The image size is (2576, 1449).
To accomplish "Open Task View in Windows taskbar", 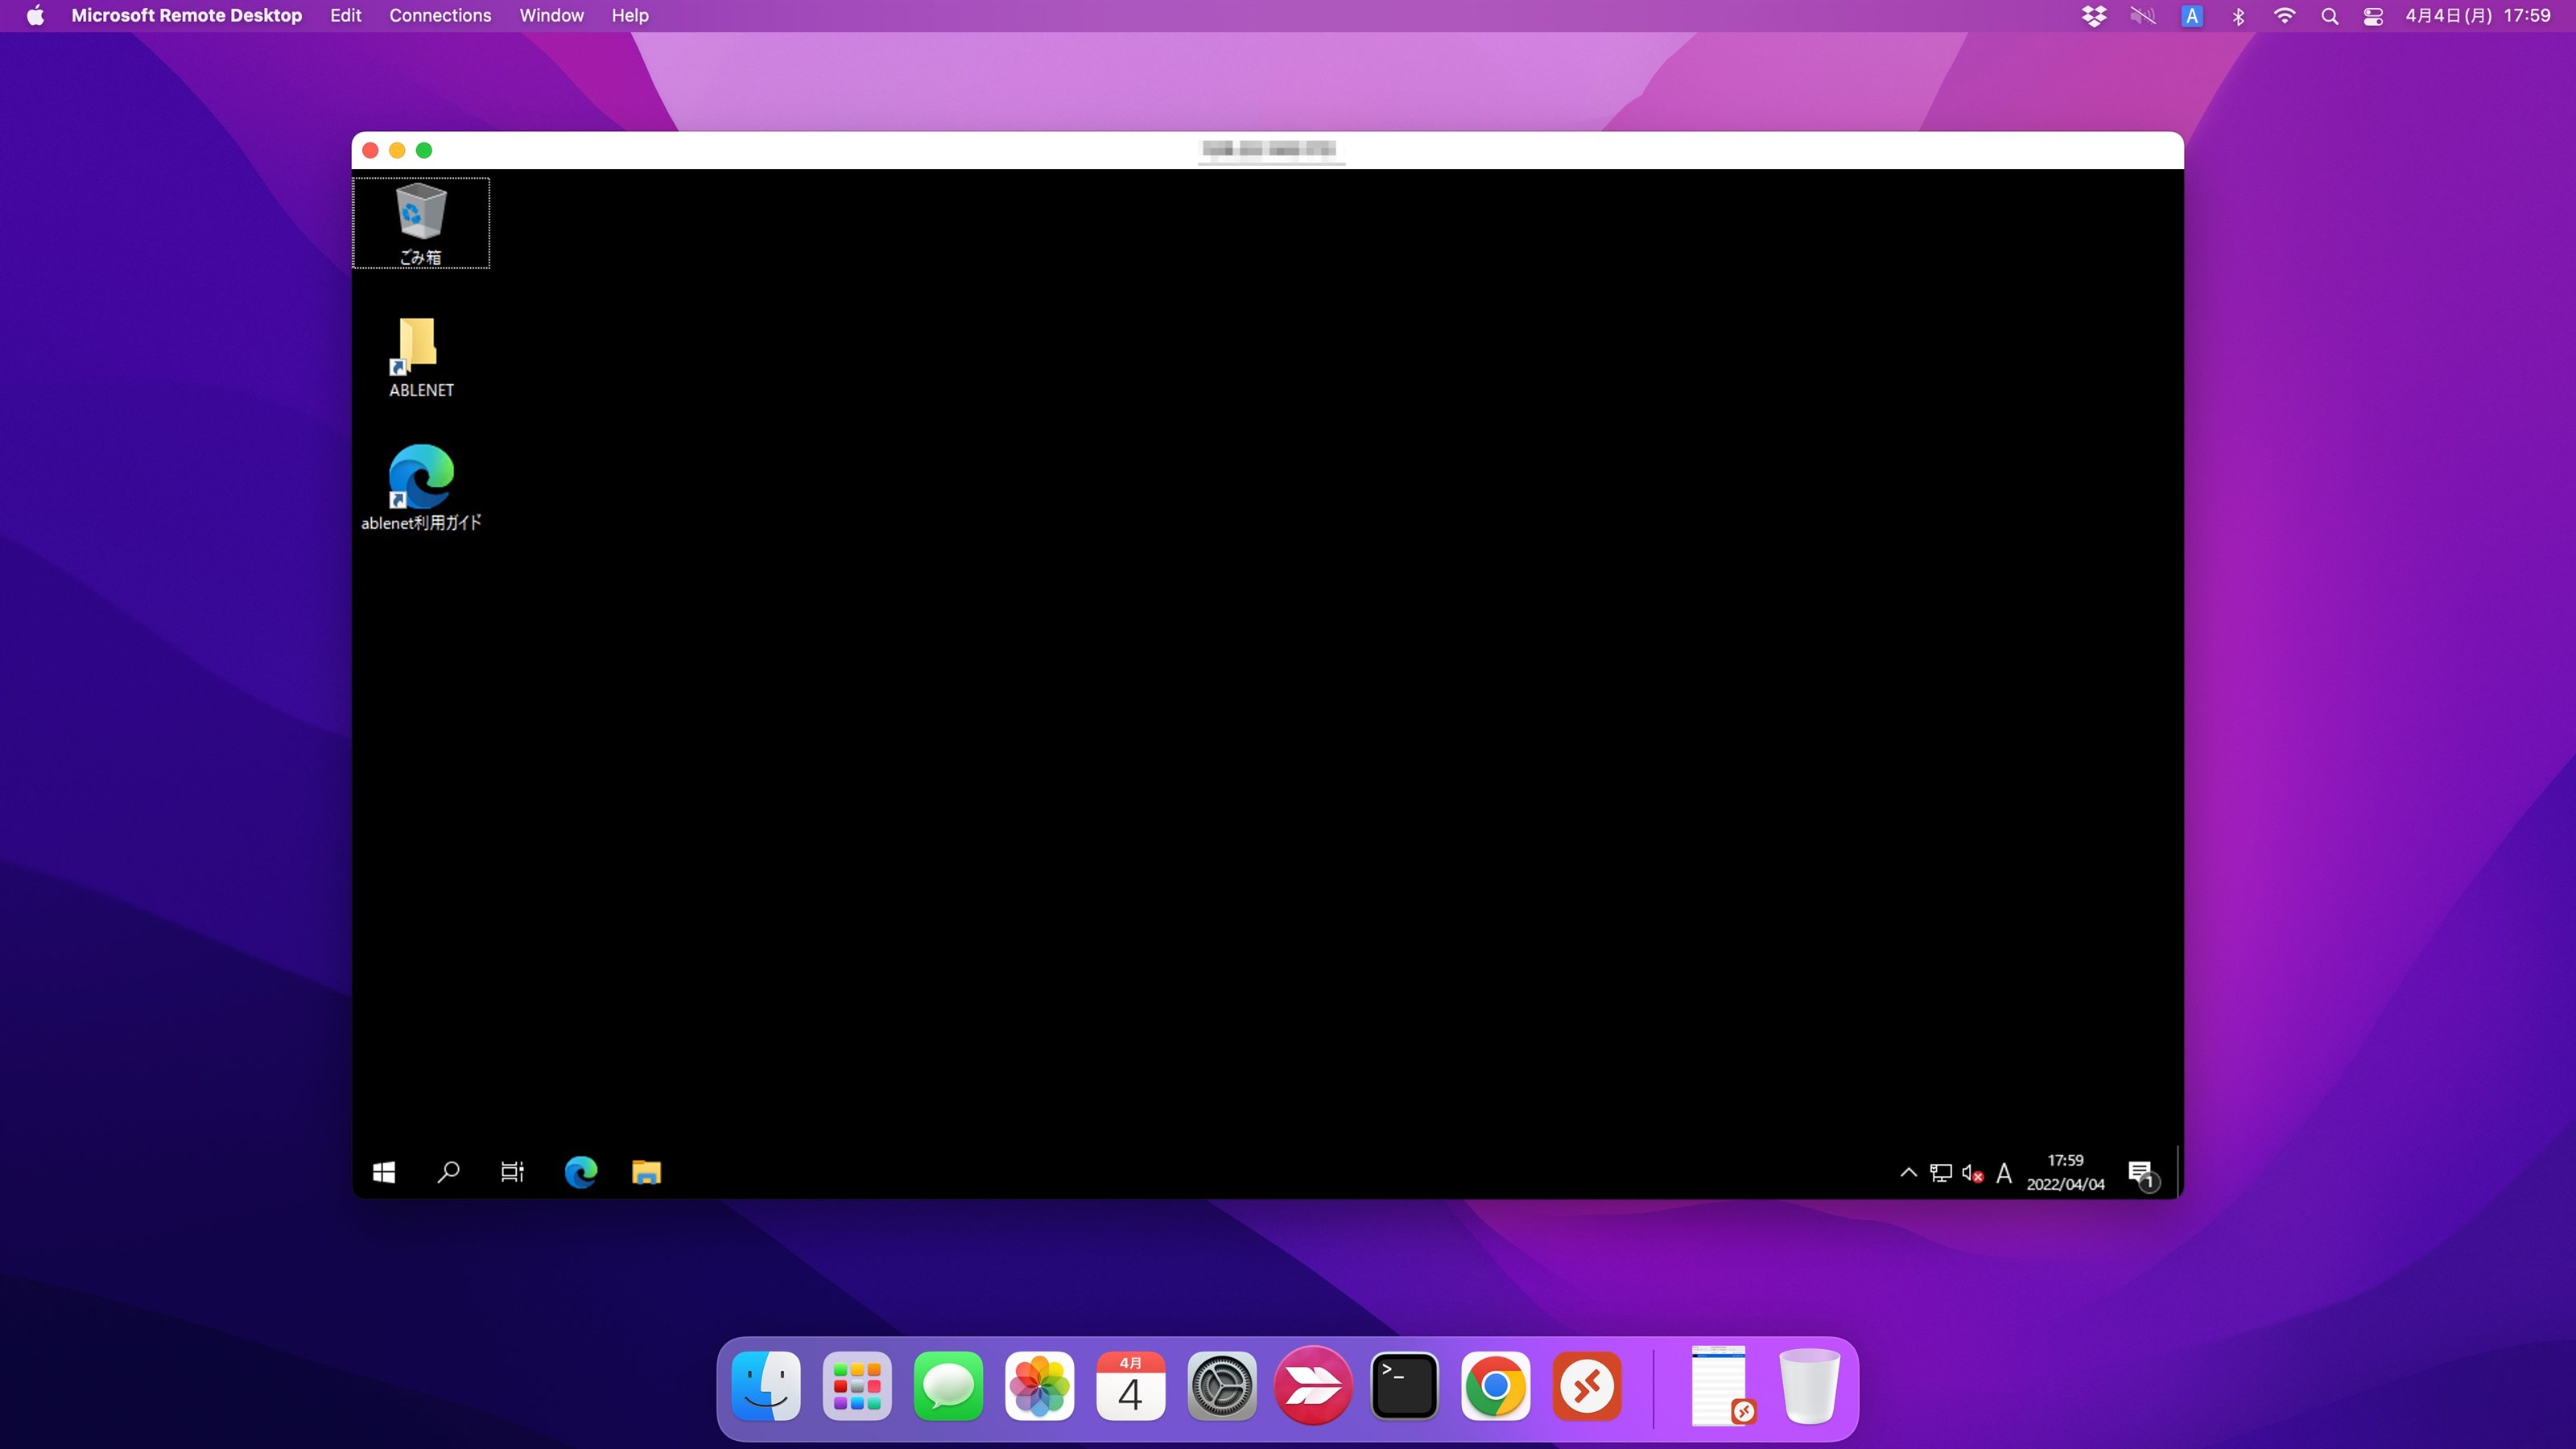I will 512,1172.
